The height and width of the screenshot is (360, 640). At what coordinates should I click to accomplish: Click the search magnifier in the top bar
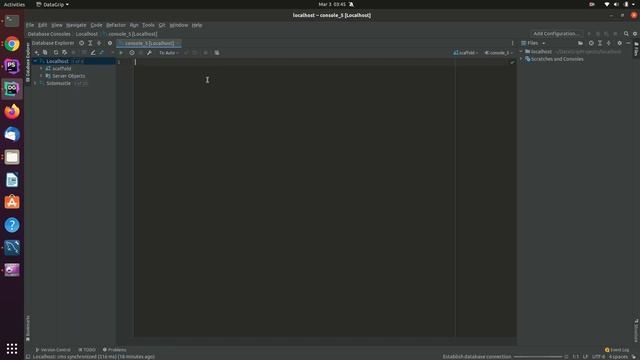tap(626, 34)
